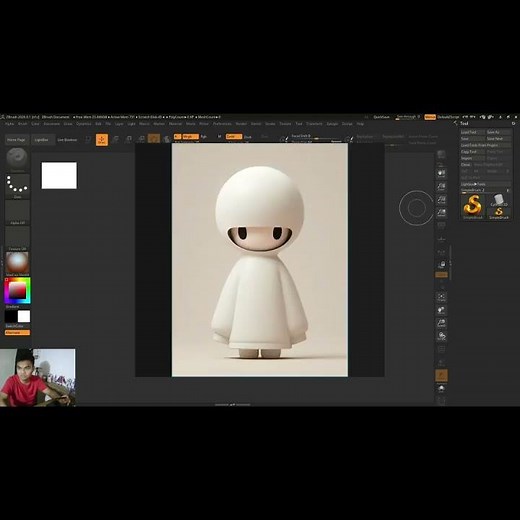Click the Home Page button
Image resolution: width=520 pixels, height=520 pixels.
16,140
